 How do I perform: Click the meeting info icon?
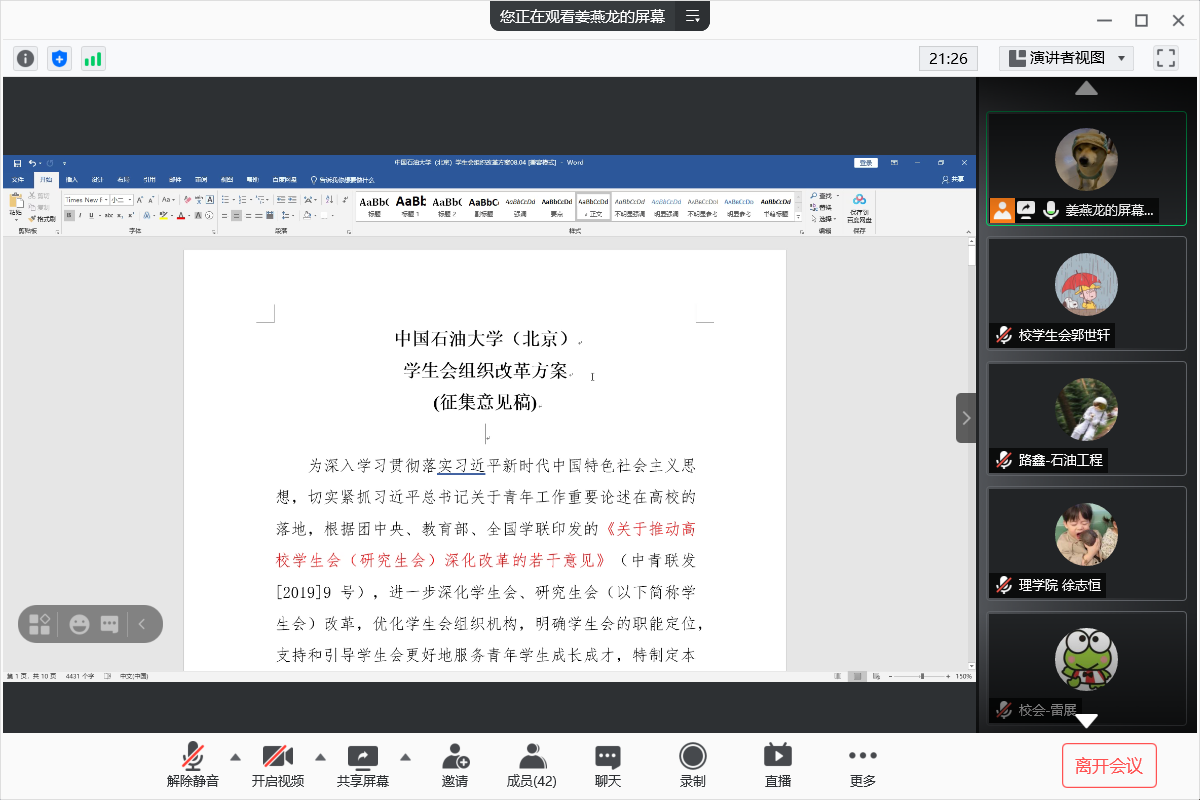click(25, 58)
